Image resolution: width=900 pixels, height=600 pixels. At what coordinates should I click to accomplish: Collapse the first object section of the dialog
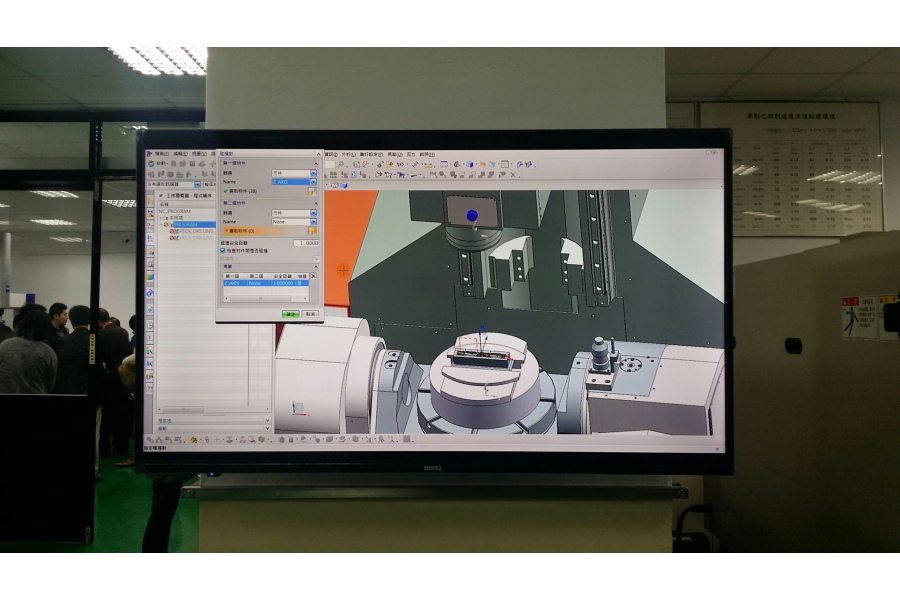pyautogui.click(x=316, y=164)
